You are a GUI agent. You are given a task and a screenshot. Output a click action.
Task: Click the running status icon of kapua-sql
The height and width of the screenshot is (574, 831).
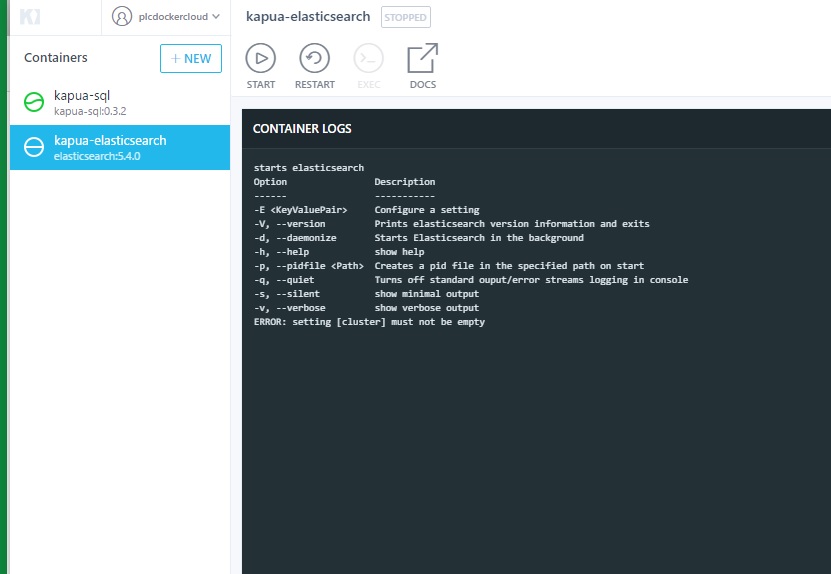(x=34, y=102)
